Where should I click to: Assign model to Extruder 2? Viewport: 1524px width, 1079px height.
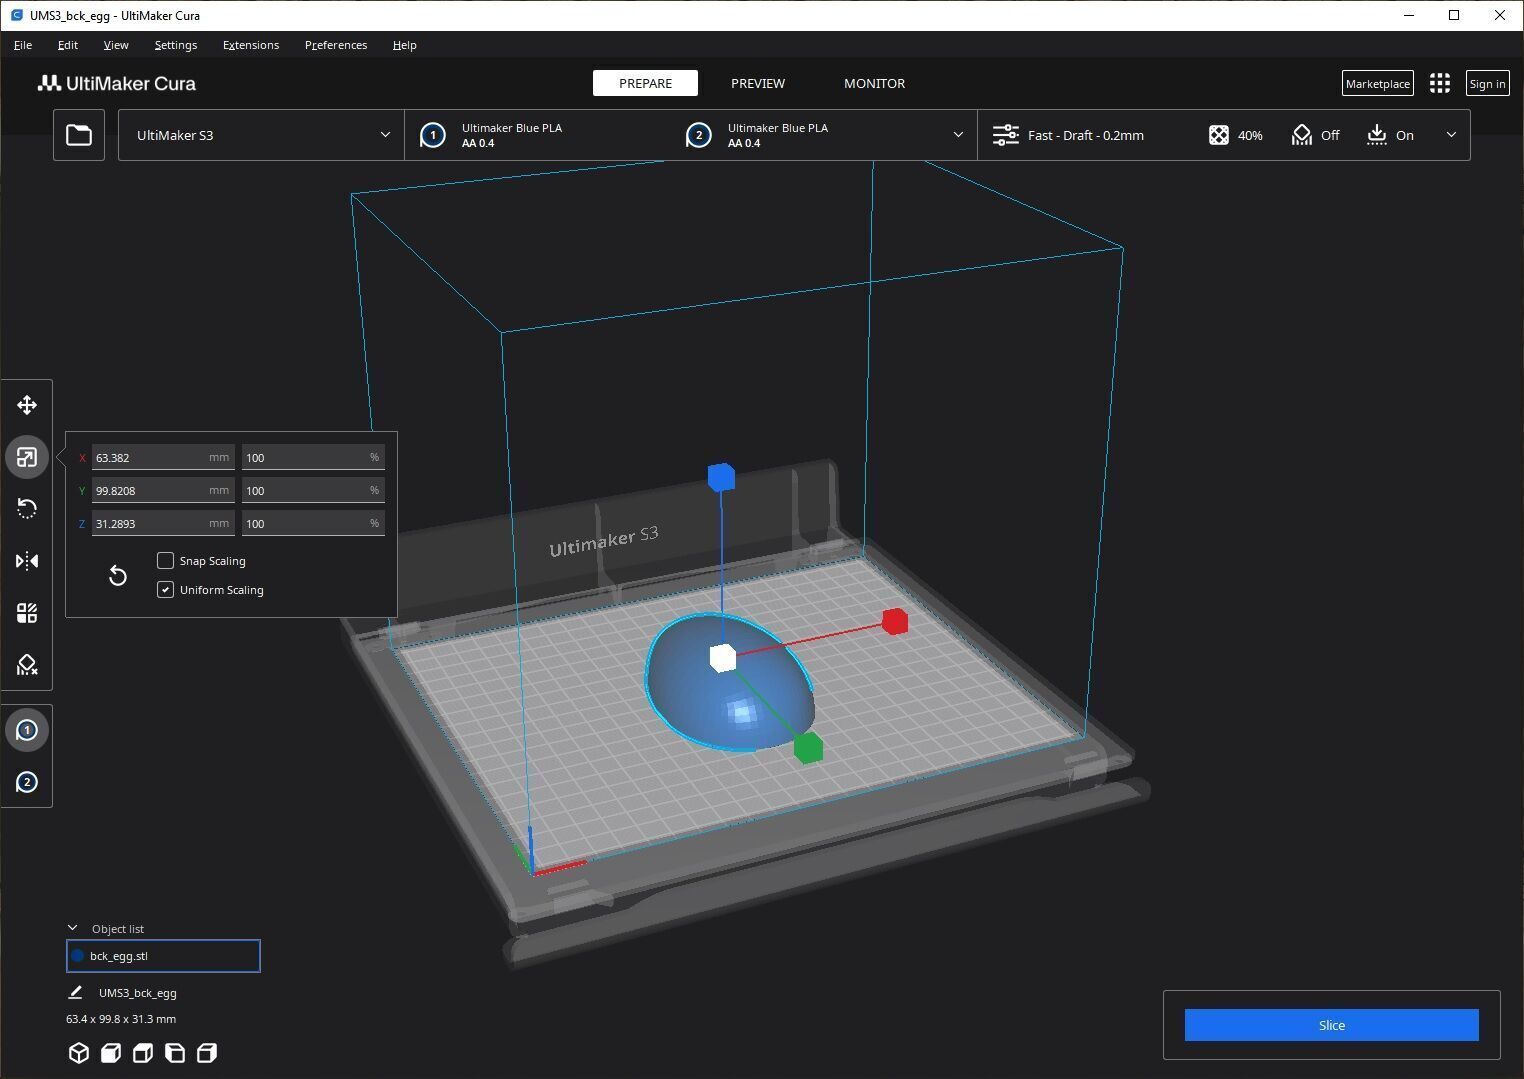tap(27, 782)
